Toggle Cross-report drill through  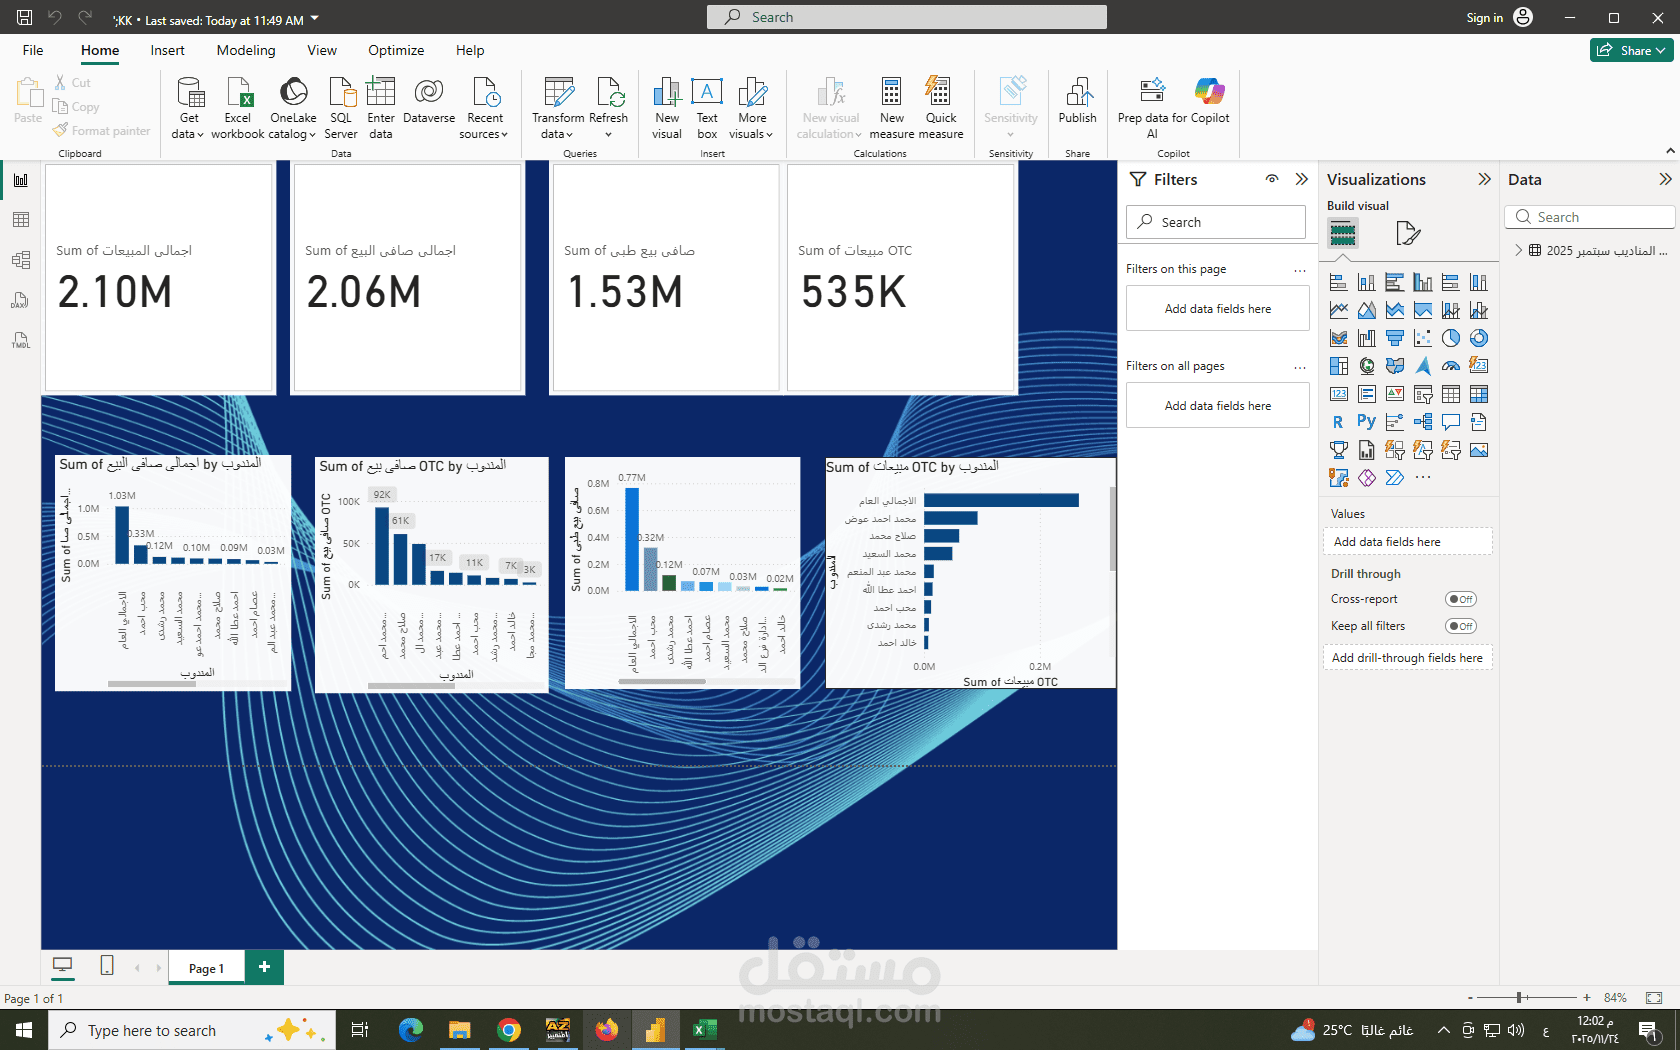coord(1460,599)
